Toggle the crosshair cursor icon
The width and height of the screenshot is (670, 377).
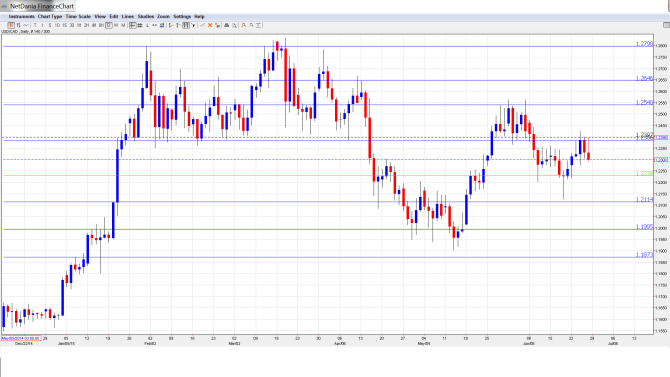click(132, 26)
